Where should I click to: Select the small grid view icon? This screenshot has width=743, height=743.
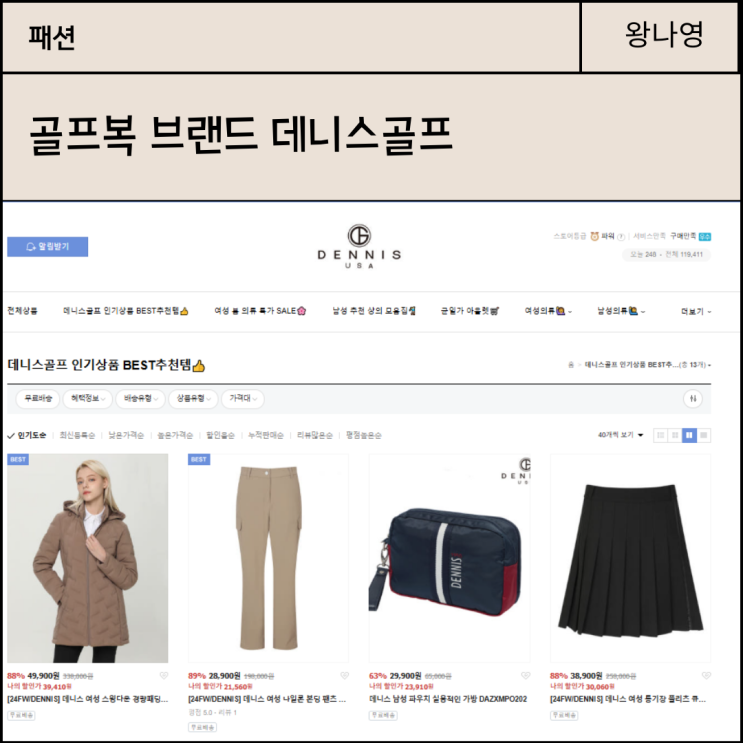(x=675, y=435)
